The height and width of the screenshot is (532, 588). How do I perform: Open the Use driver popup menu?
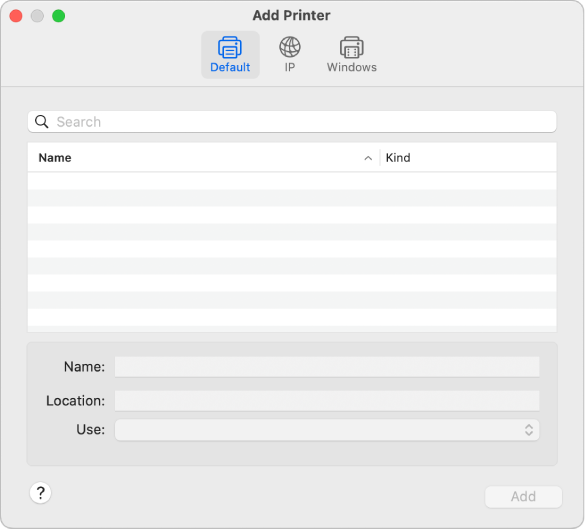[328, 431]
